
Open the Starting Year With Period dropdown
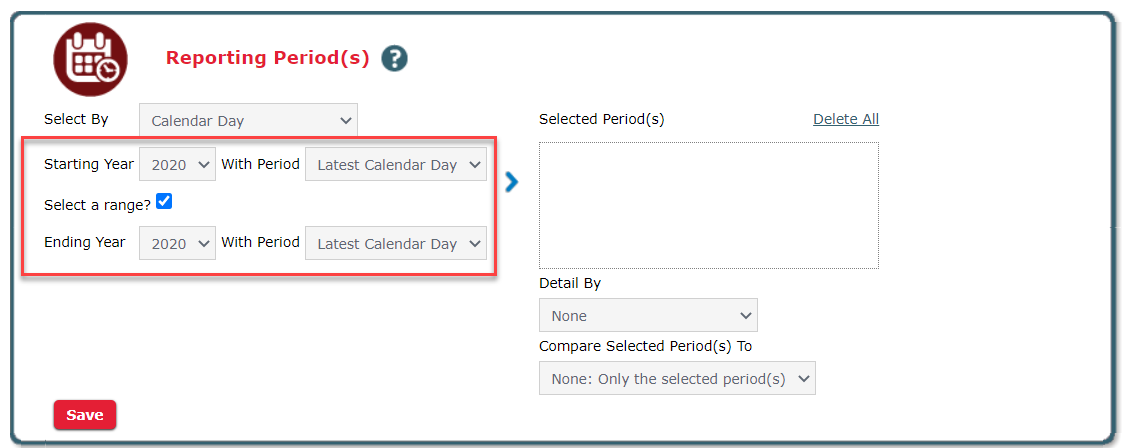point(396,165)
